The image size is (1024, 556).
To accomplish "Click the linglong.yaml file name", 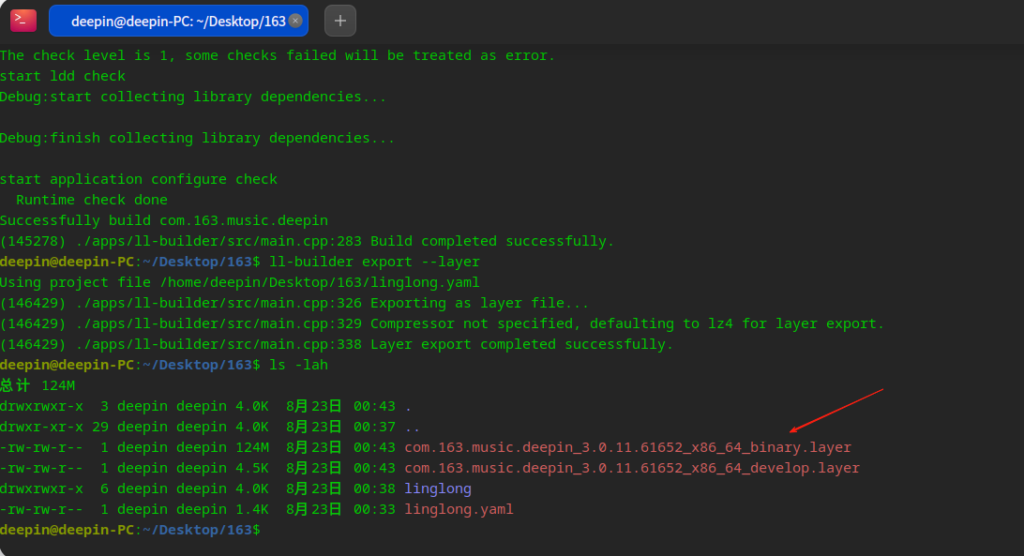I will [458, 509].
